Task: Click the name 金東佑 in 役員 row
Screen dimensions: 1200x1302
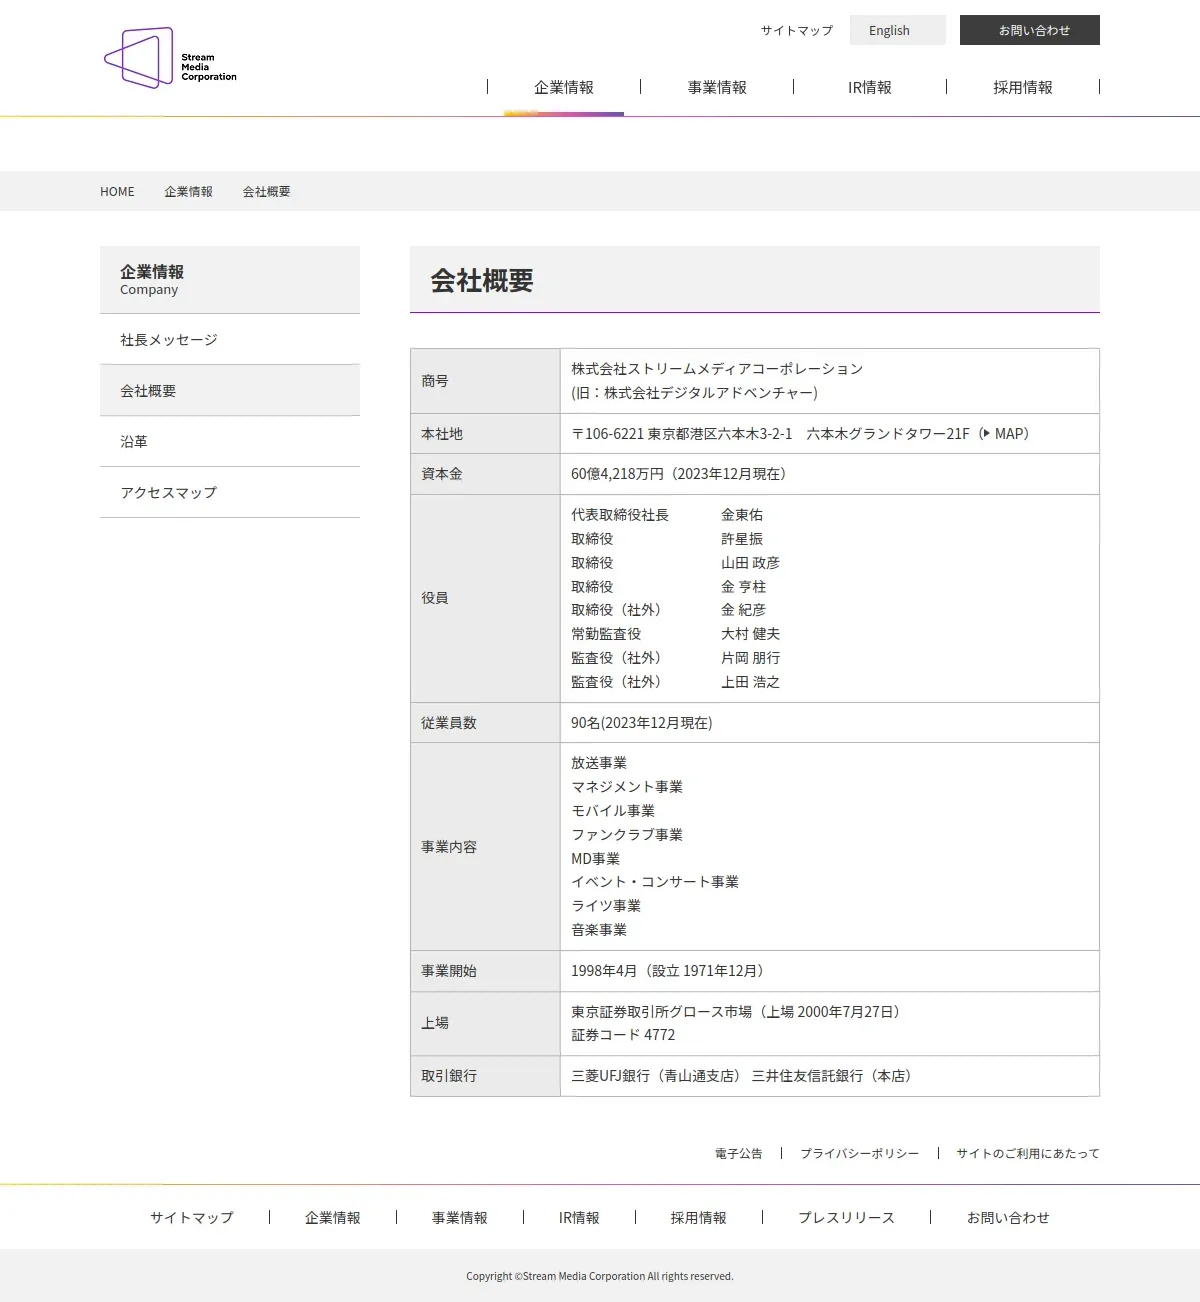Action: pos(742,515)
